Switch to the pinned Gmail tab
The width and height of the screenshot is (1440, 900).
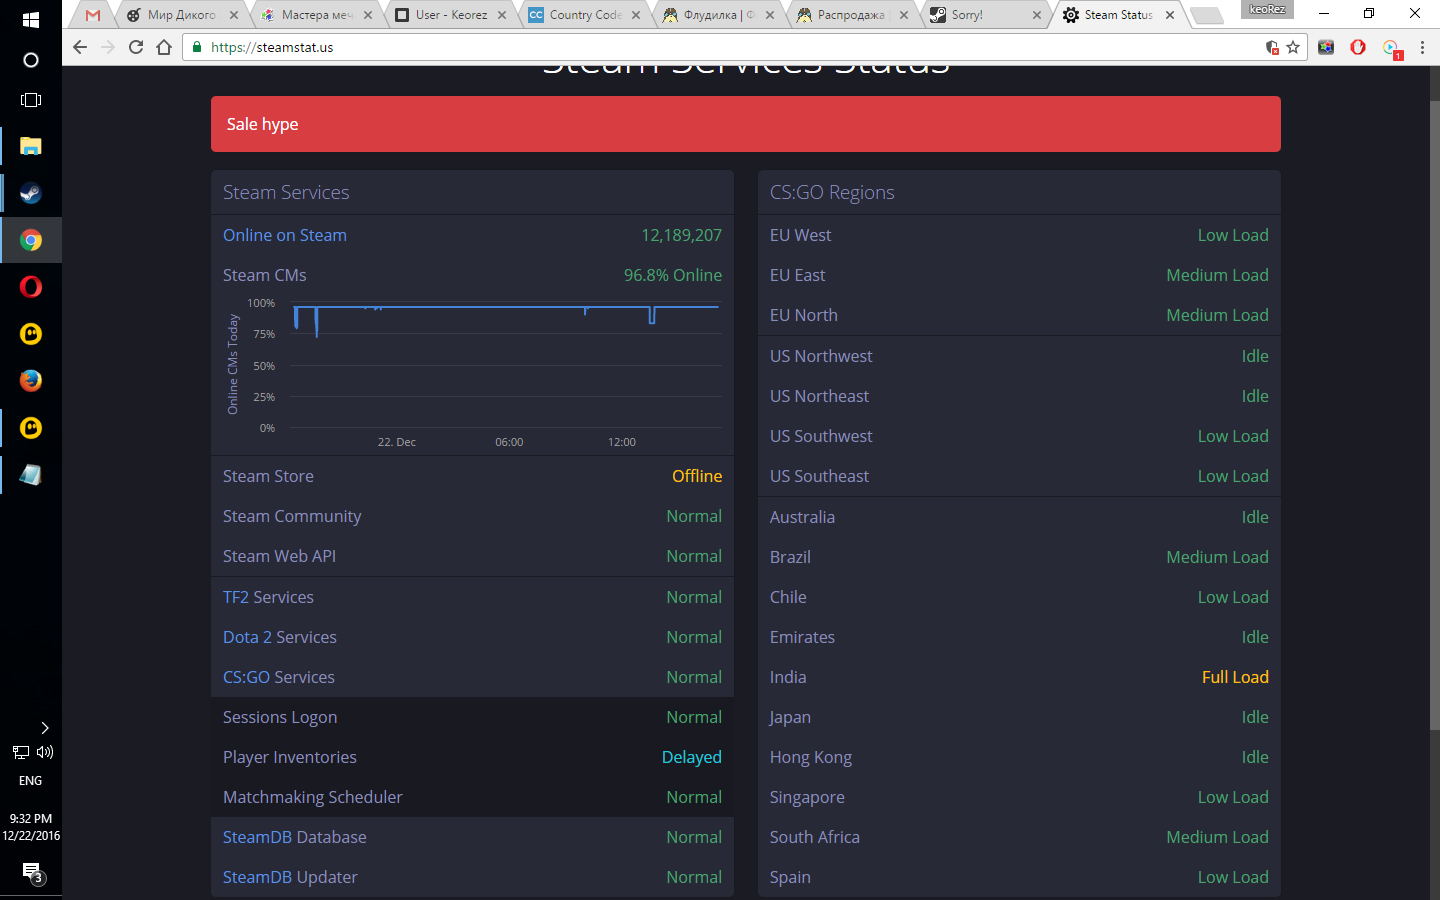93,15
